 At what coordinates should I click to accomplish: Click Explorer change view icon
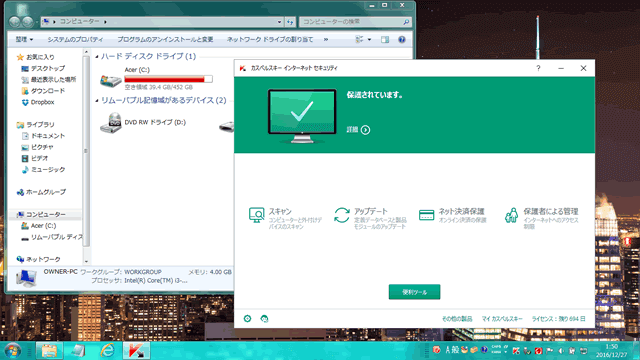[x=359, y=40]
